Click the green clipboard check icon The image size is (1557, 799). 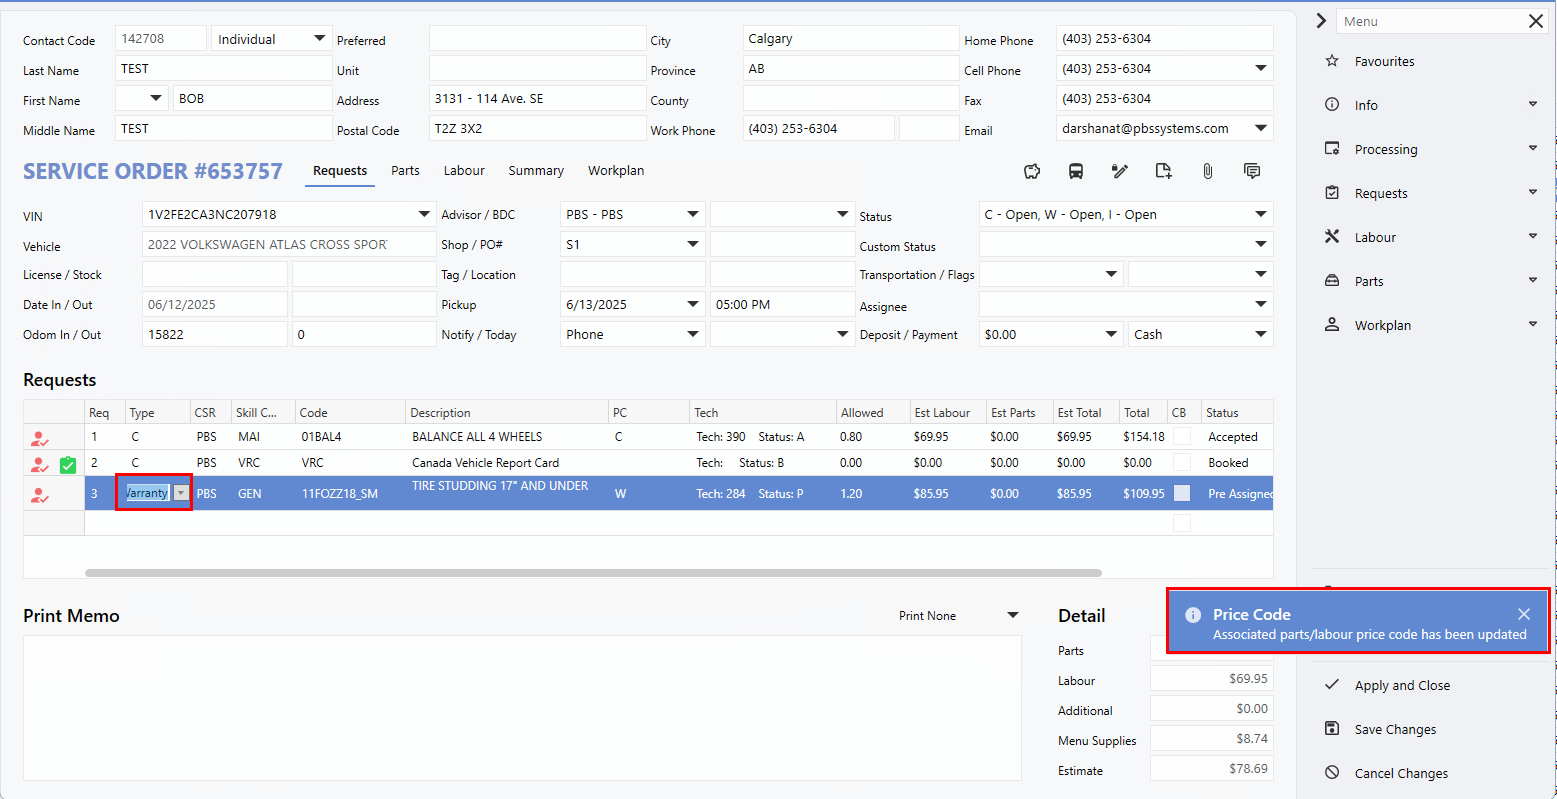pyautogui.click(x=68, y=464)
